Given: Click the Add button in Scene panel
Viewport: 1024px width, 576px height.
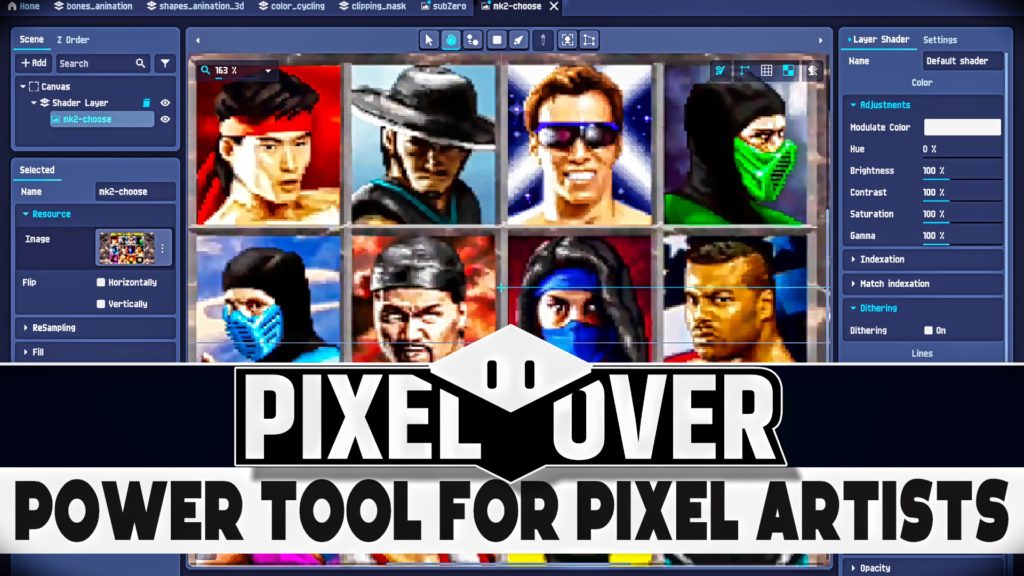Looking at the screenshot, I should click(33, 63).
